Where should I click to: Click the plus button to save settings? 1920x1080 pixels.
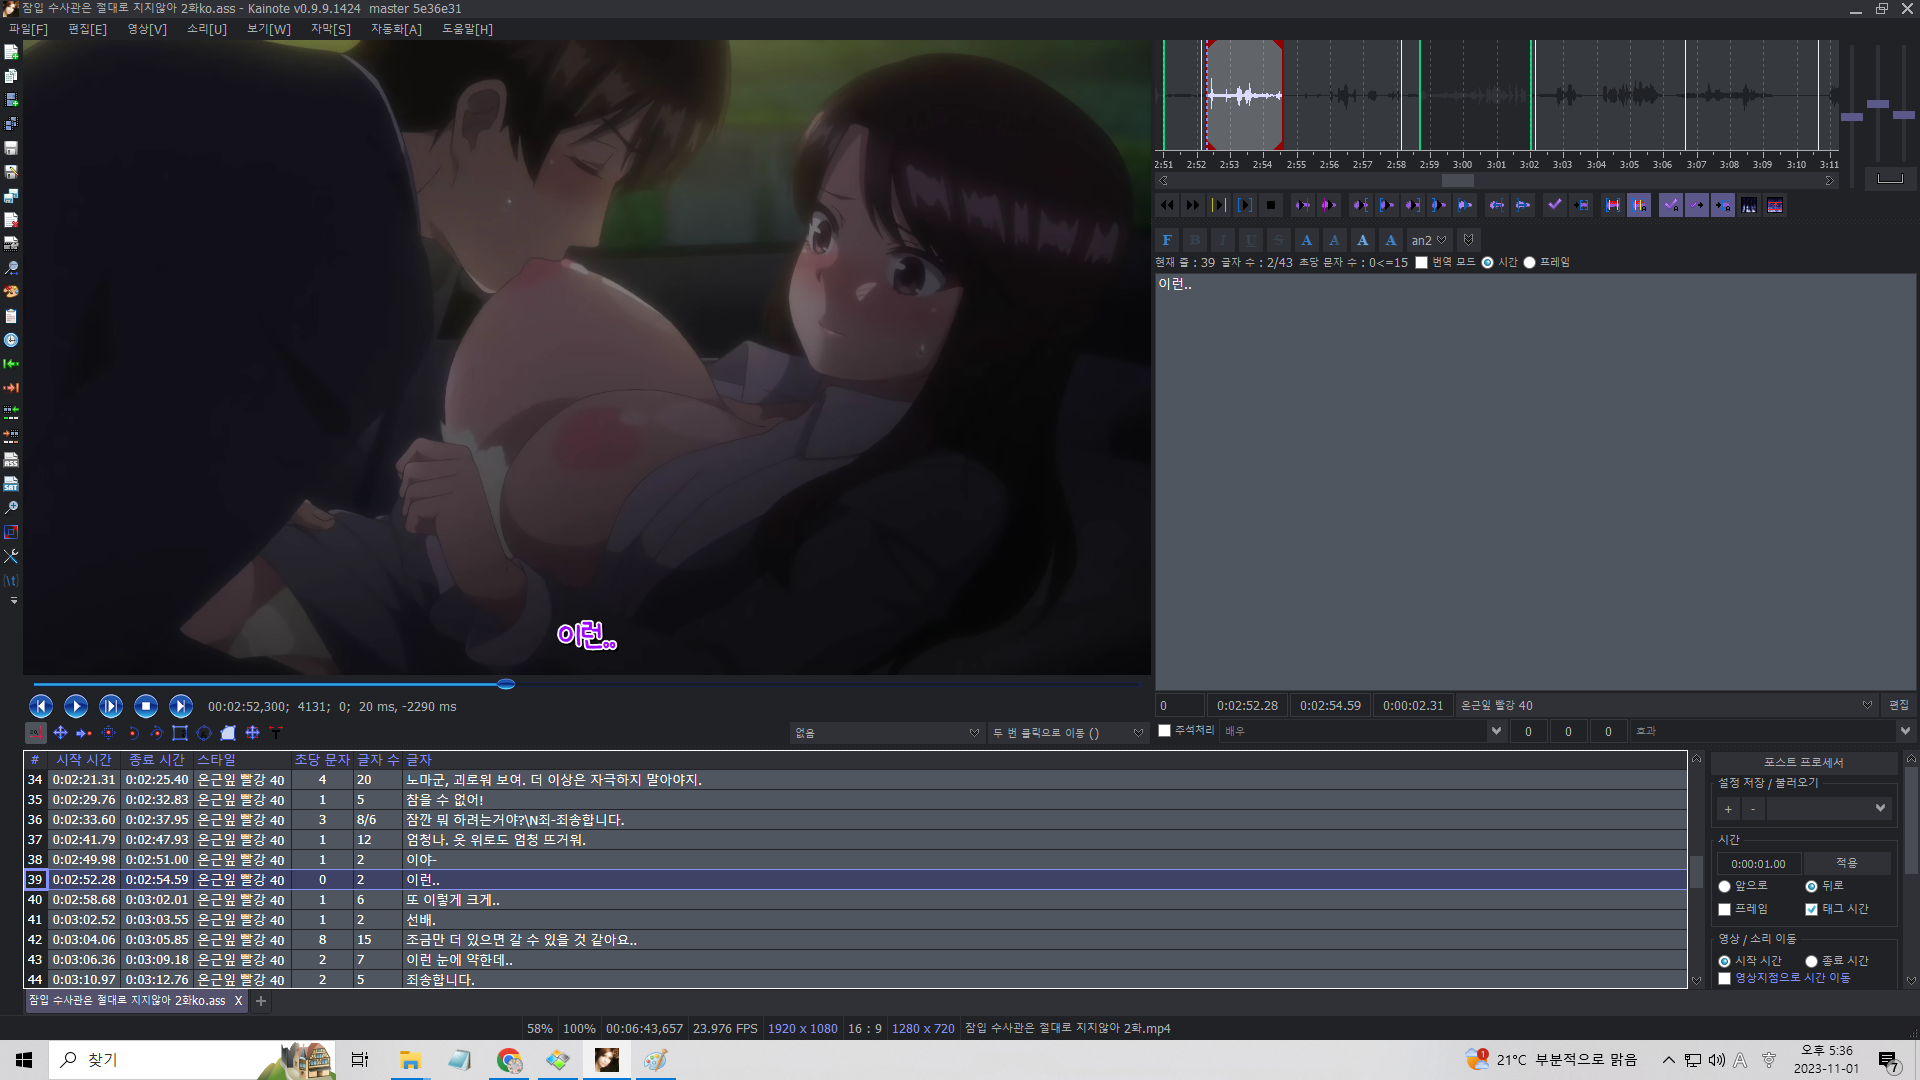pos(1728,808)
